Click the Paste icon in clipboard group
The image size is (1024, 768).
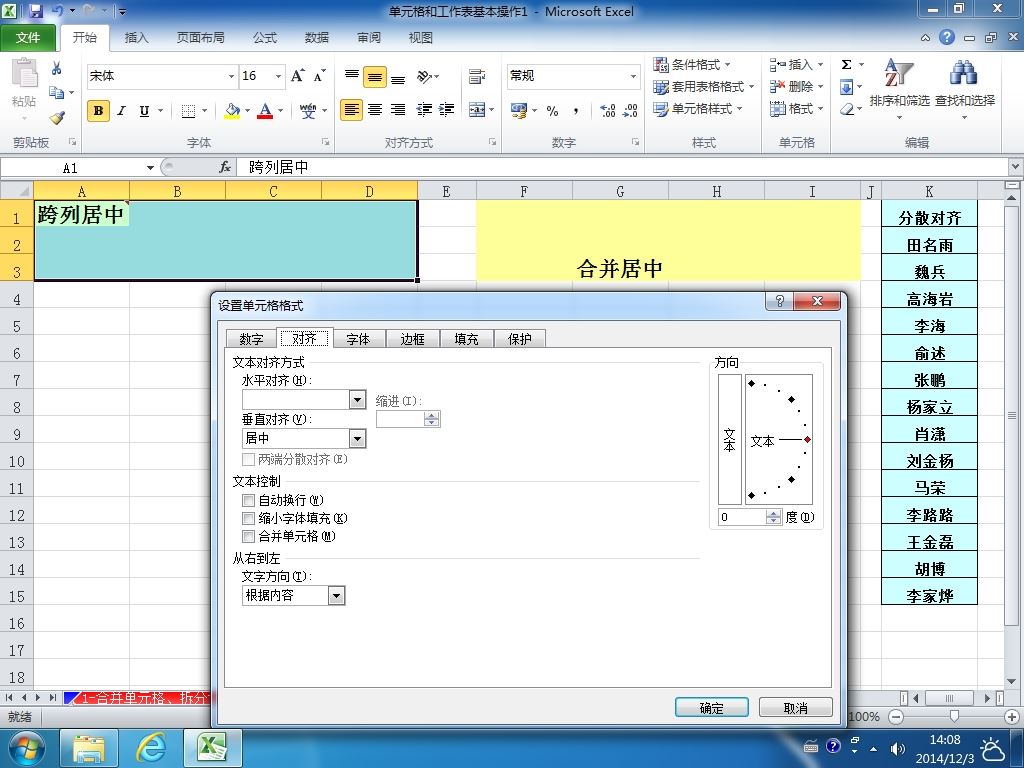pyautogui.click(x=24, y=74)
